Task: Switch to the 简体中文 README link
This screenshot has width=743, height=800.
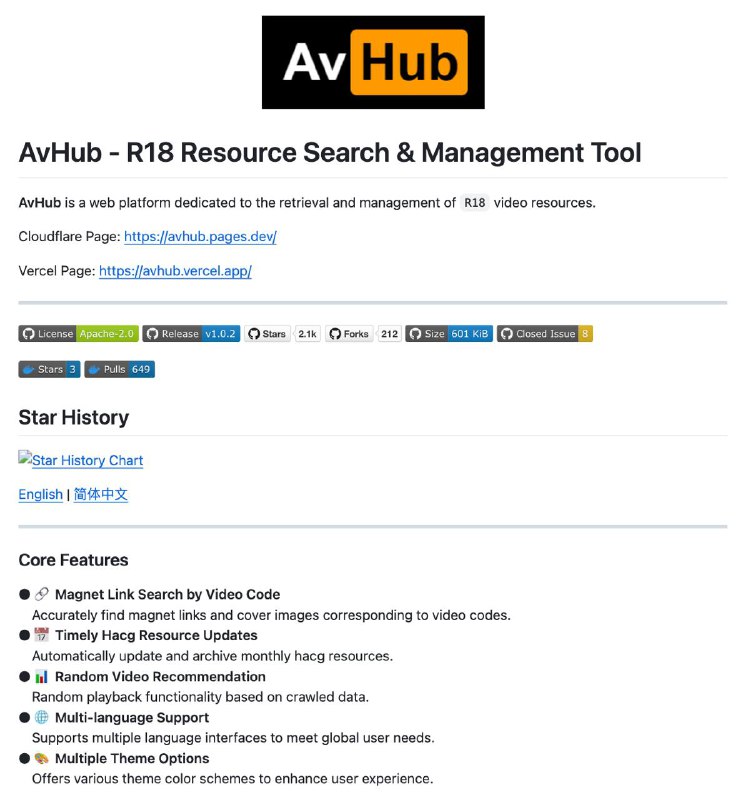Action: (x=101, y=494)
